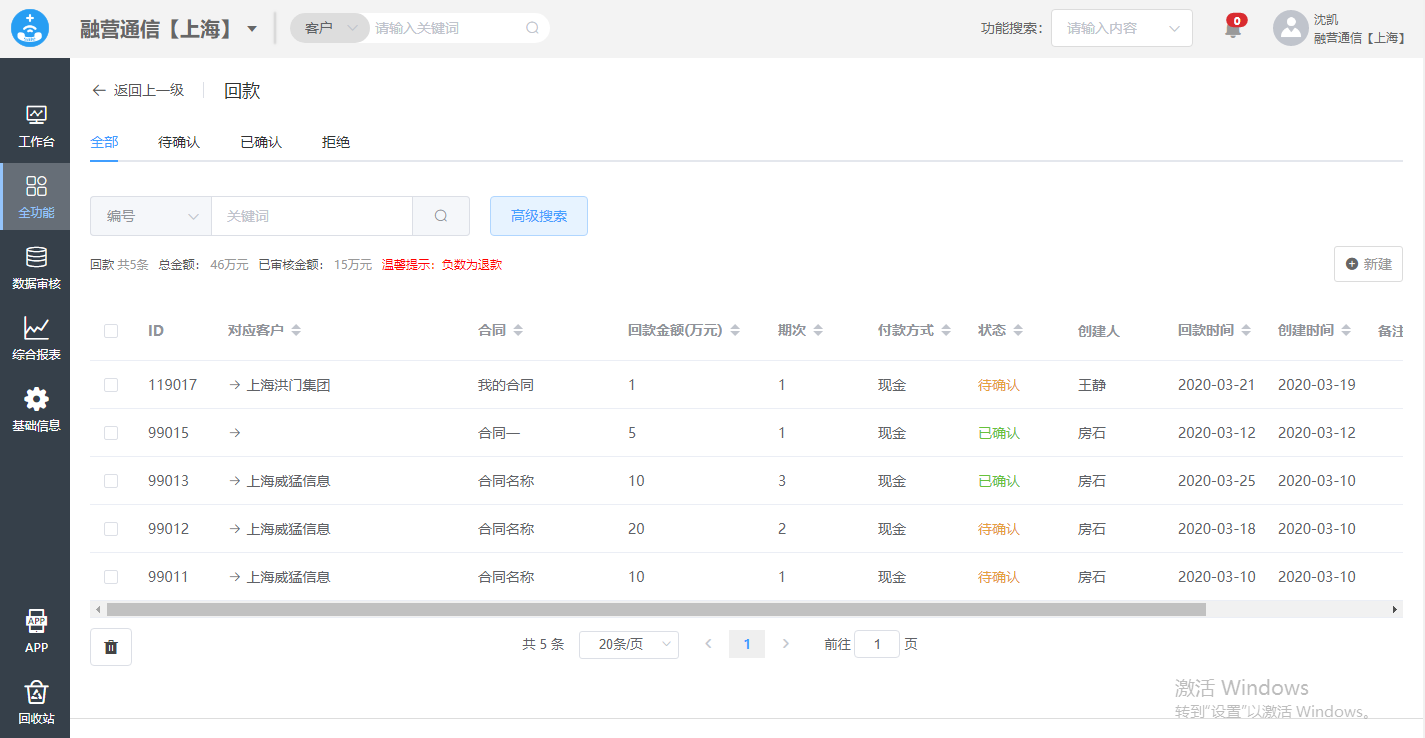Switch to the 已确认 tab
This screenshot has width=1425, height=738.
pyautogui.click(x=261, y=142)
